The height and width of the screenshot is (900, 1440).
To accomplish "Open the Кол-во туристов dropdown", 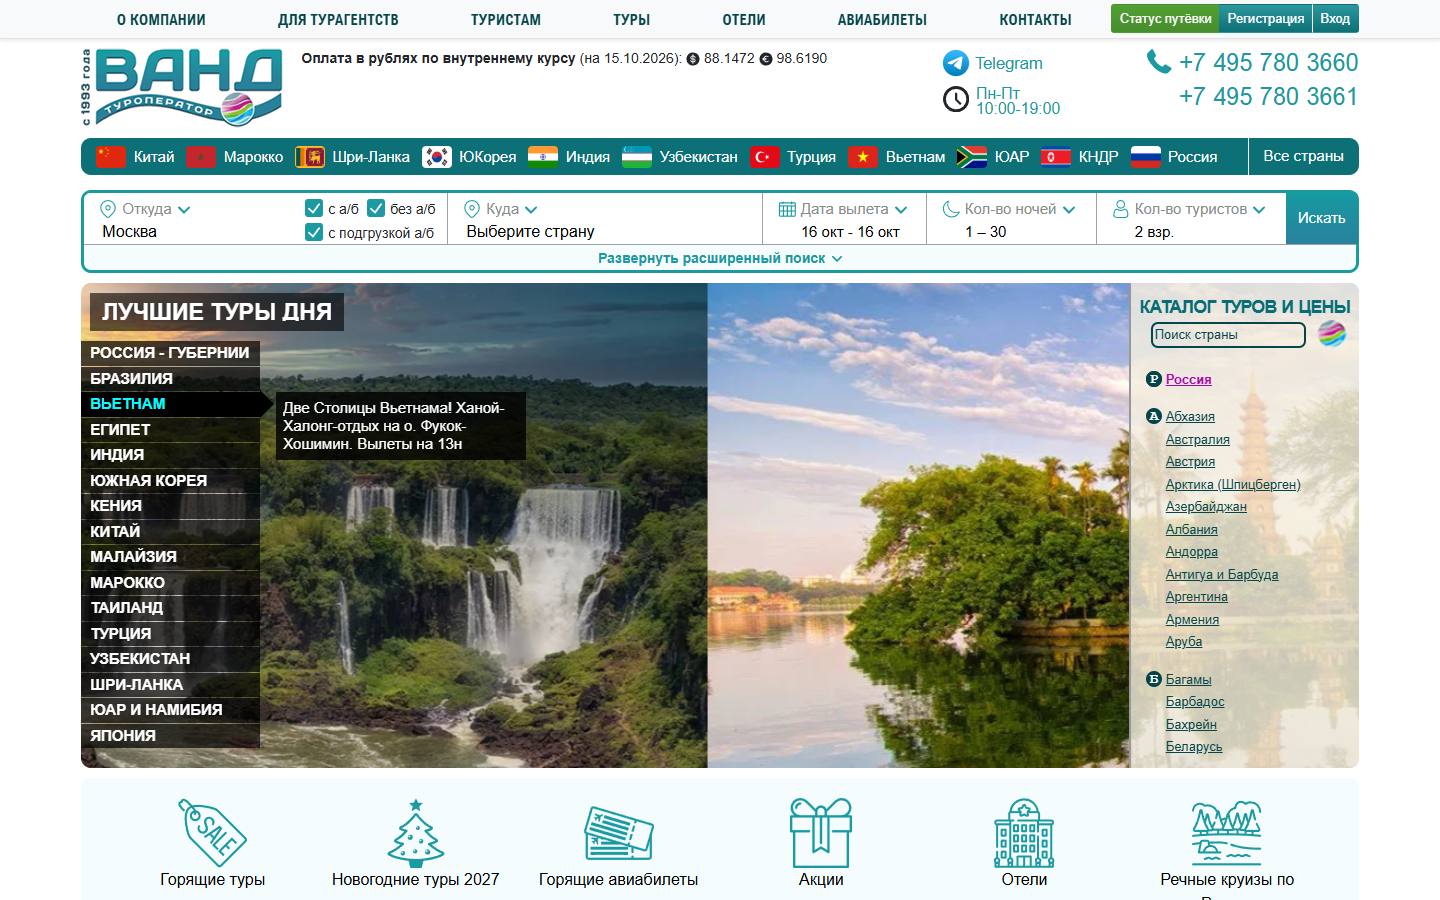I will click(1189, 209).
